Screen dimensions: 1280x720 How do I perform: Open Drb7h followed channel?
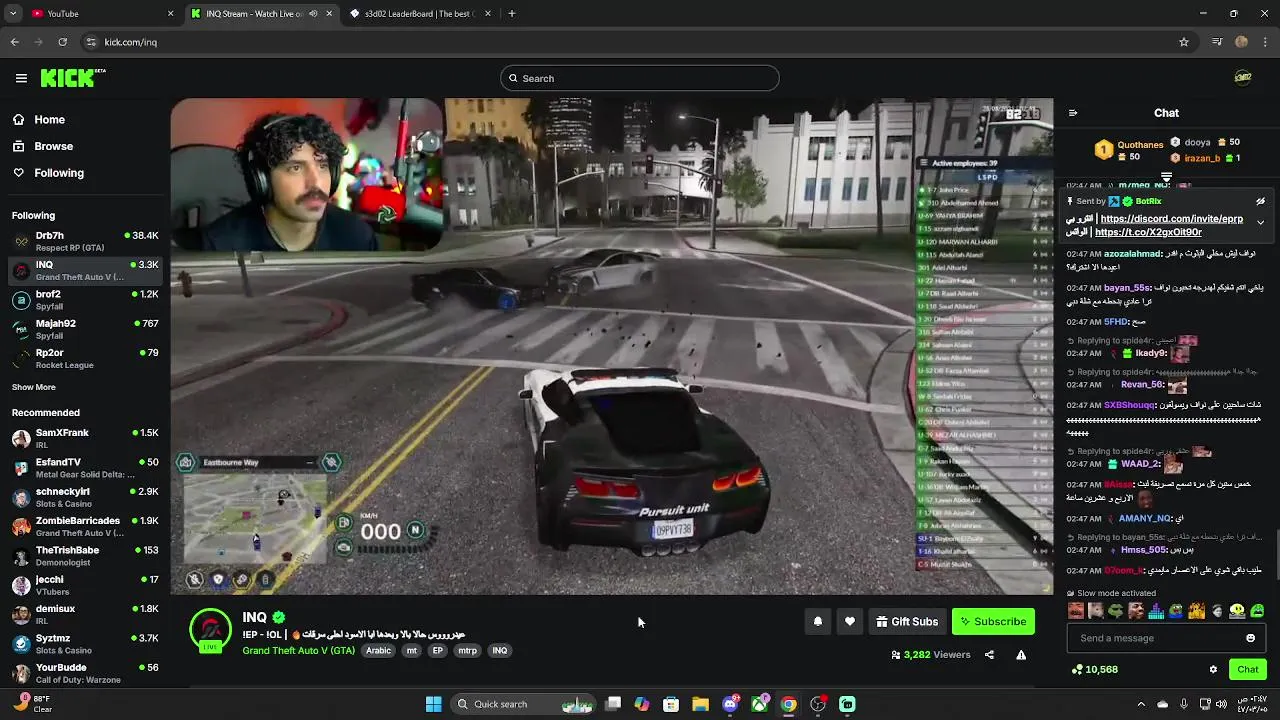[84, 241]
